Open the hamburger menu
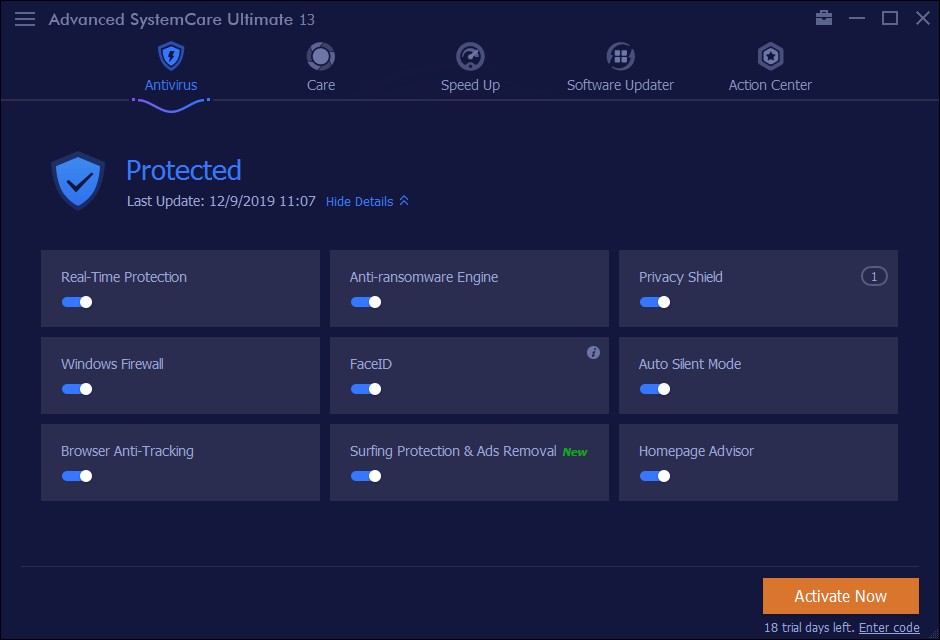This screenshot has height=640, width=940. point(25,18)
